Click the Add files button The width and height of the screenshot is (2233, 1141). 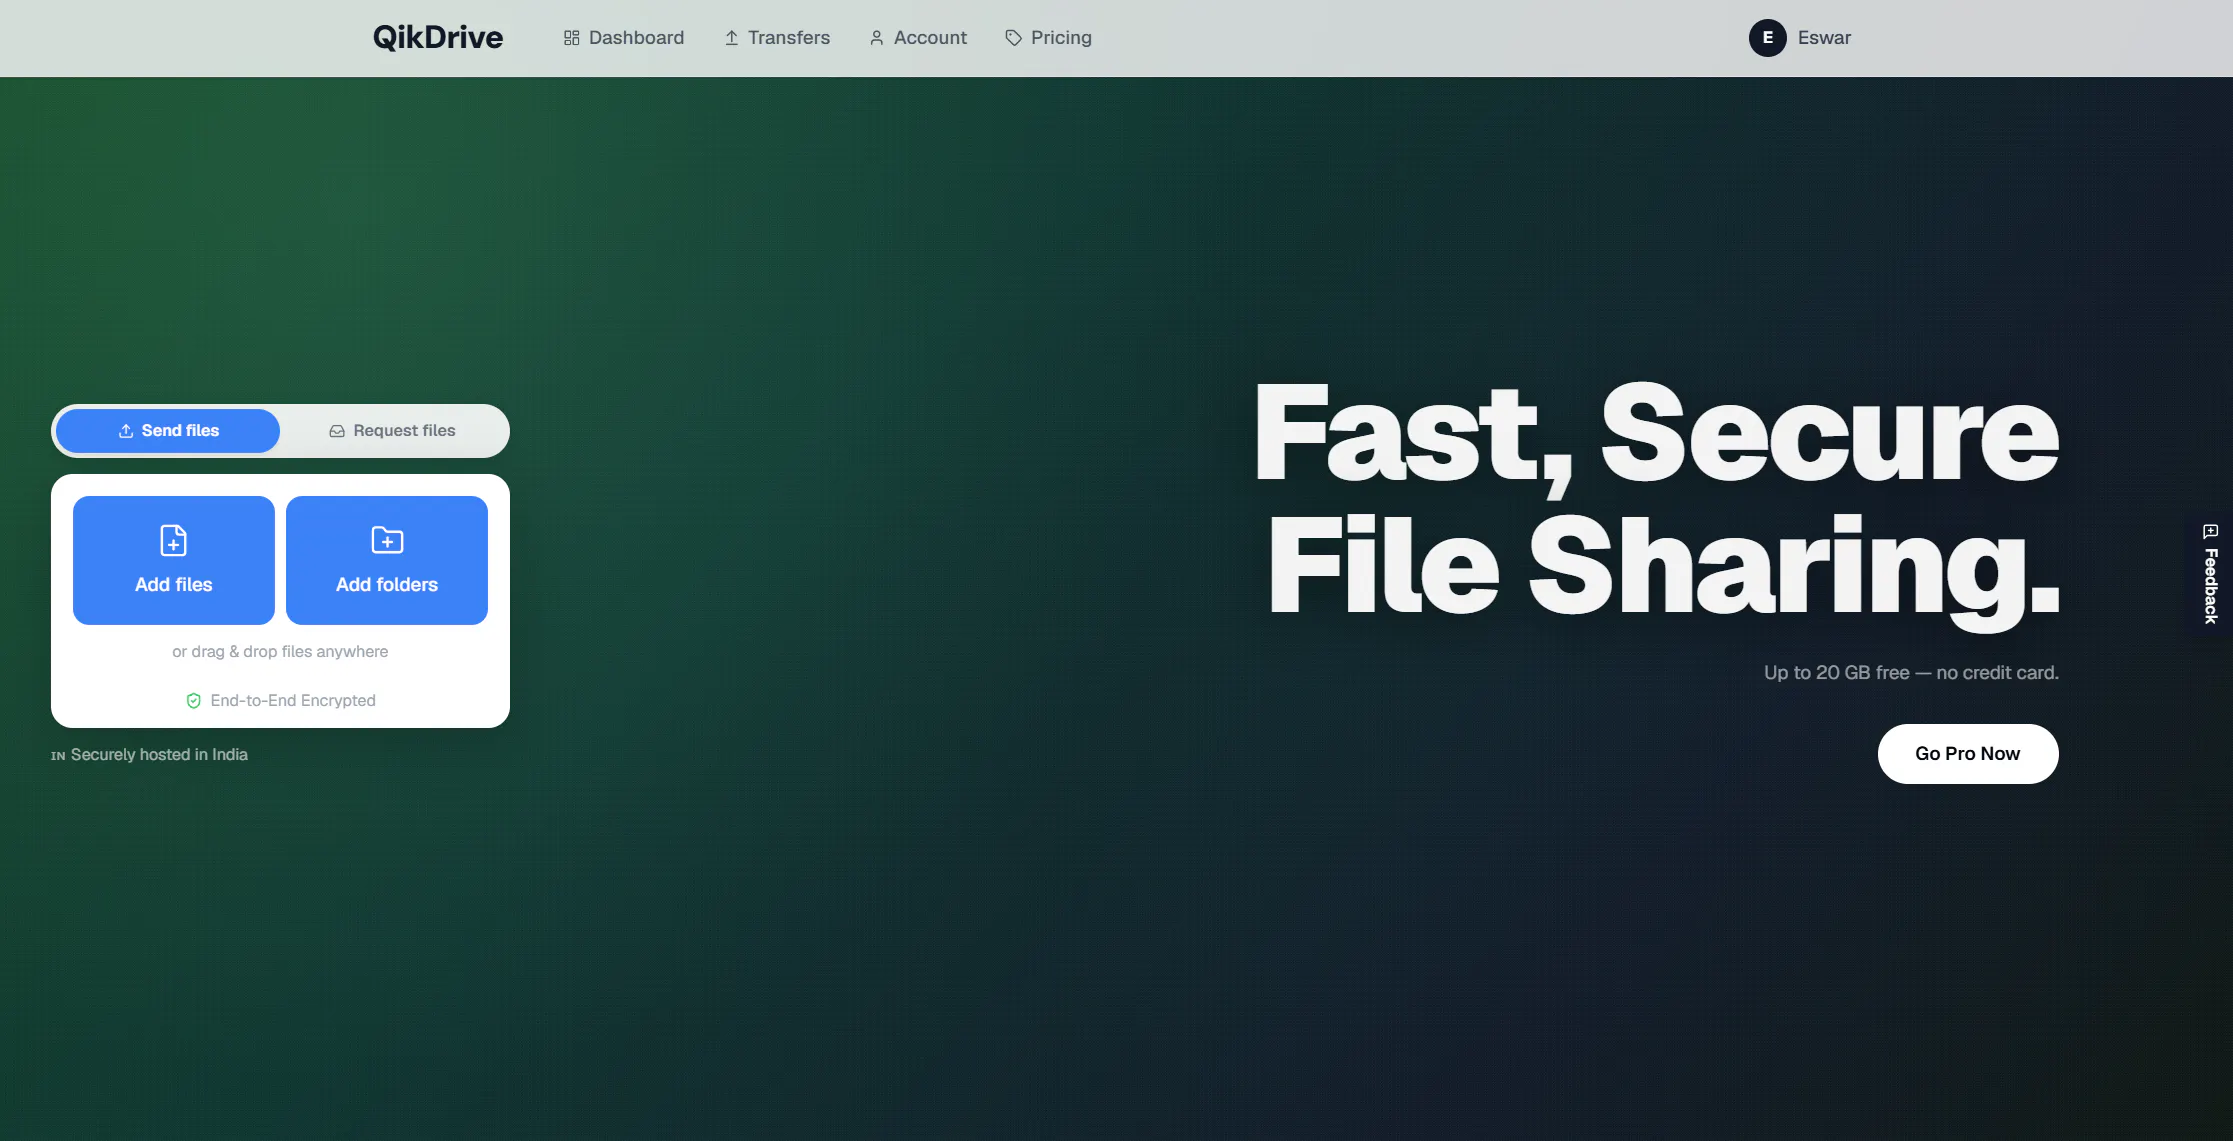tap(174, 560)
